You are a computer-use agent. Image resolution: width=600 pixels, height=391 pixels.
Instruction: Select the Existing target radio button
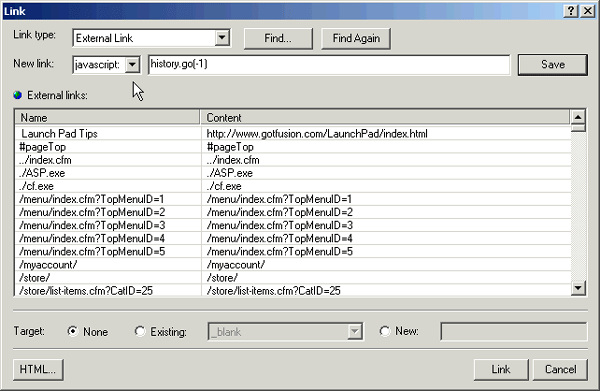pos(140,331)
